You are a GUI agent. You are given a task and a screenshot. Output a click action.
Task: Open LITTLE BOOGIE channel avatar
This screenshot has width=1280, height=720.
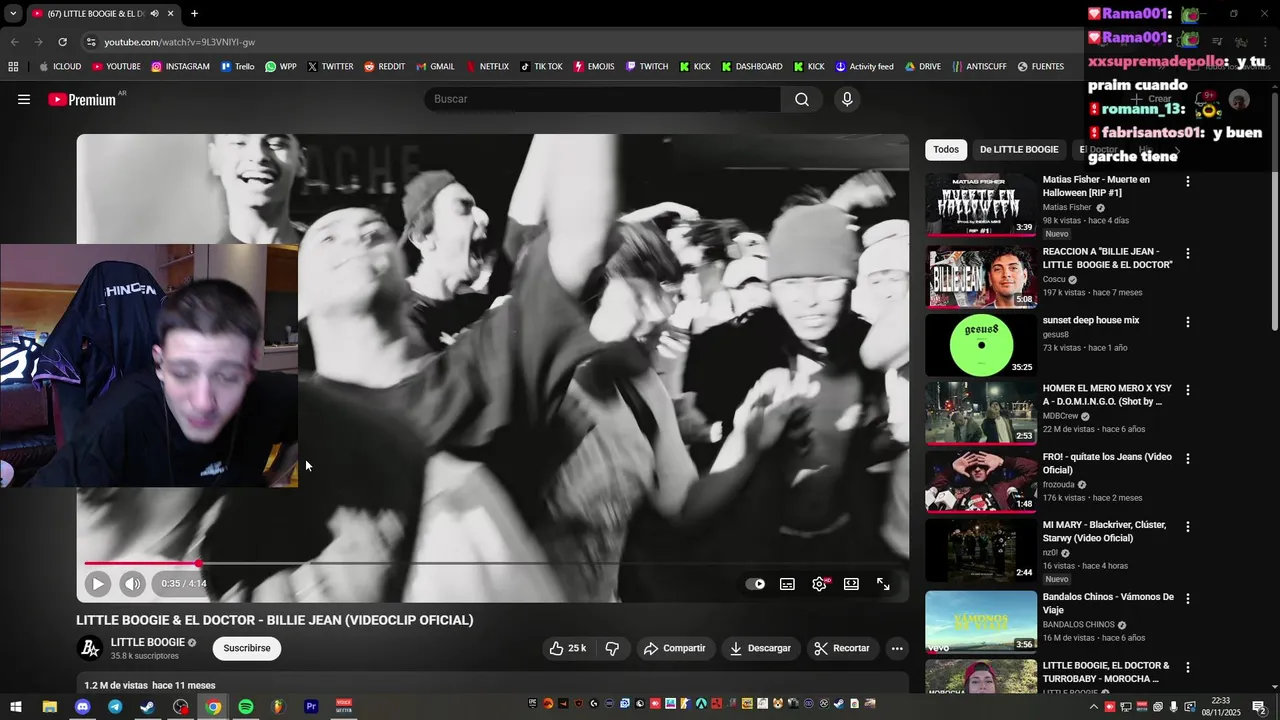click(90, 649)
